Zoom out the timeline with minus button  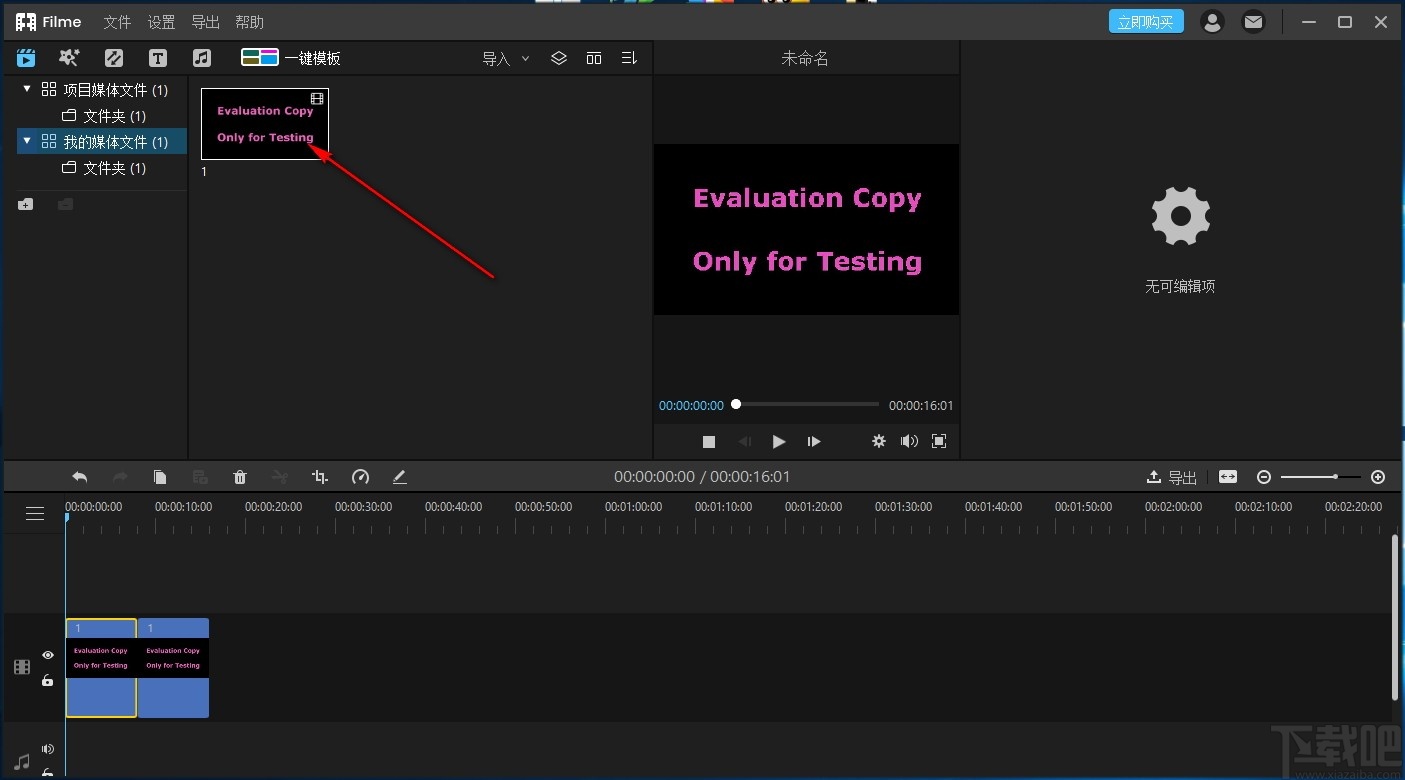tap(1264, 477)
